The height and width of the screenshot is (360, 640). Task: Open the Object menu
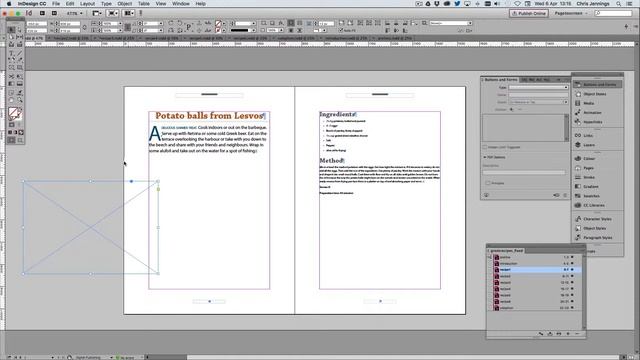[x=125, y=4]
